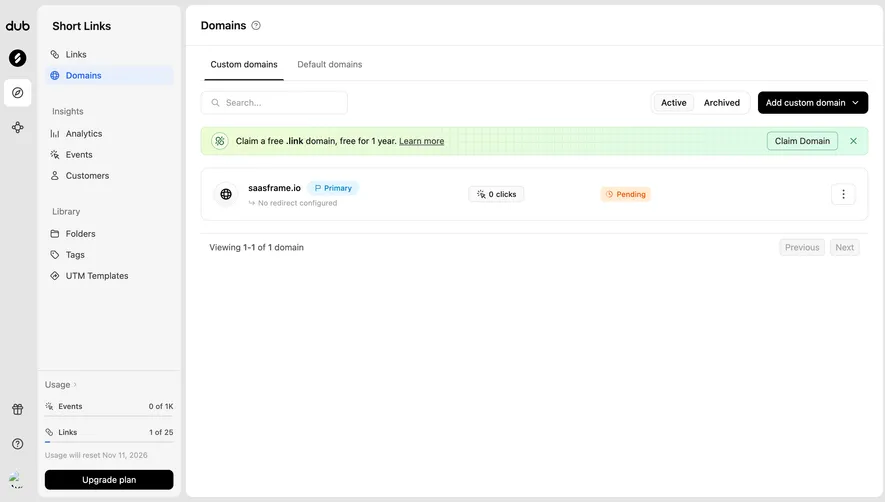Dismiss the free .link domain banner
The image size is (885, 502).
853,141
